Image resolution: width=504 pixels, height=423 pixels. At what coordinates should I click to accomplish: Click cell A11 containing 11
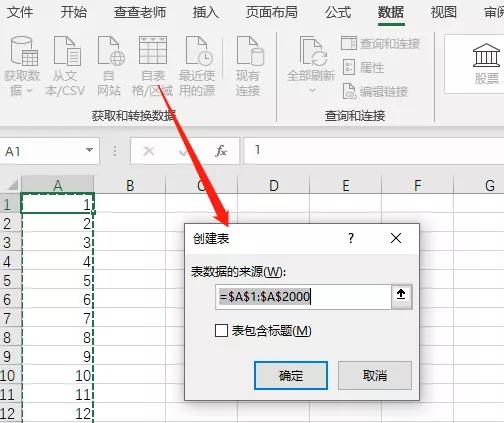tap(58, 394)
